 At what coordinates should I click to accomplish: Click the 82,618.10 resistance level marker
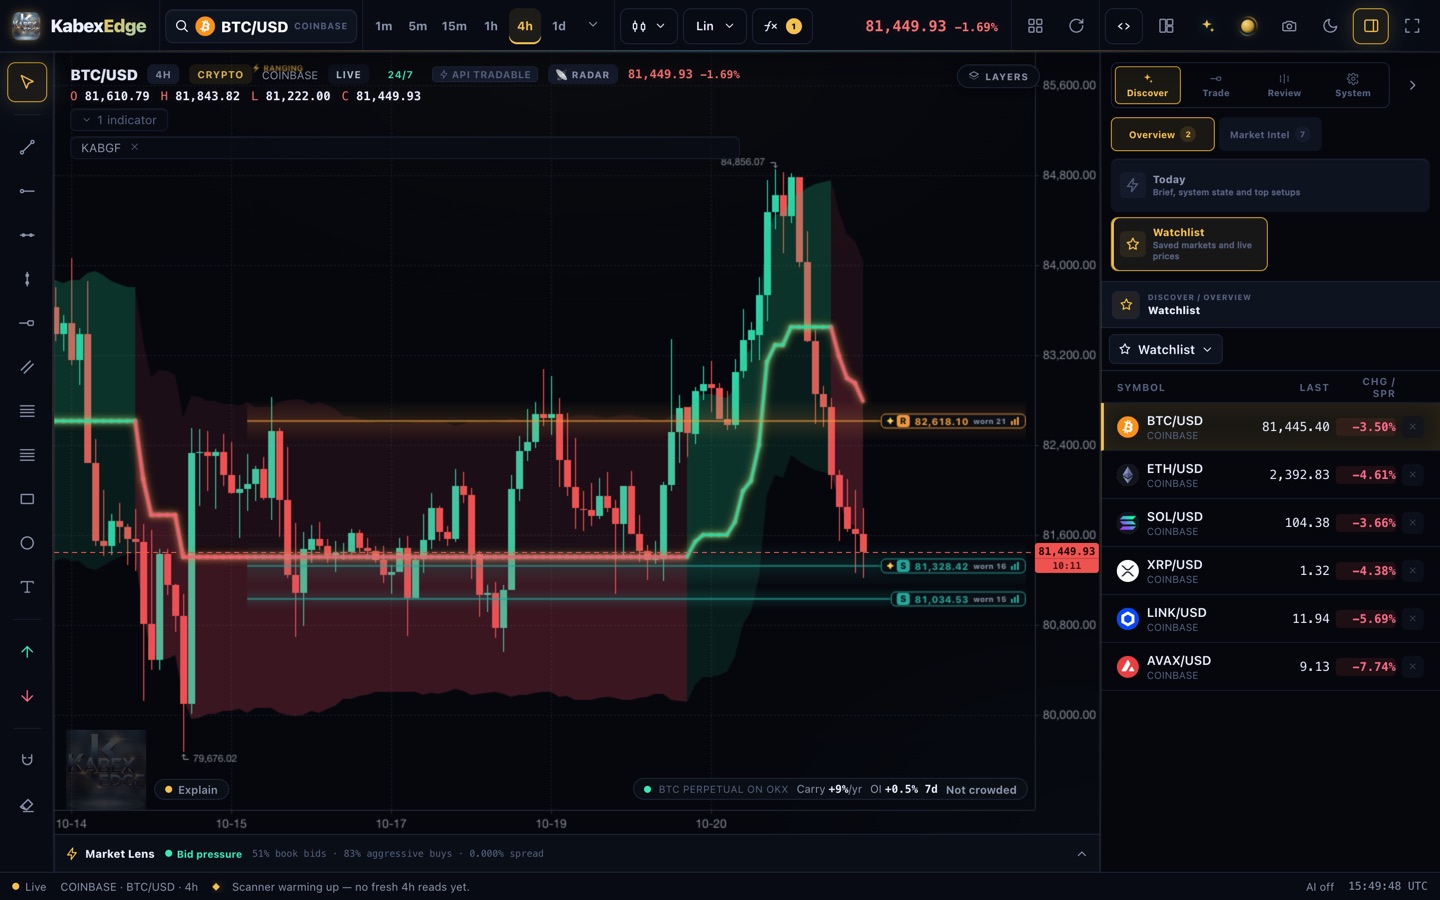953,421
